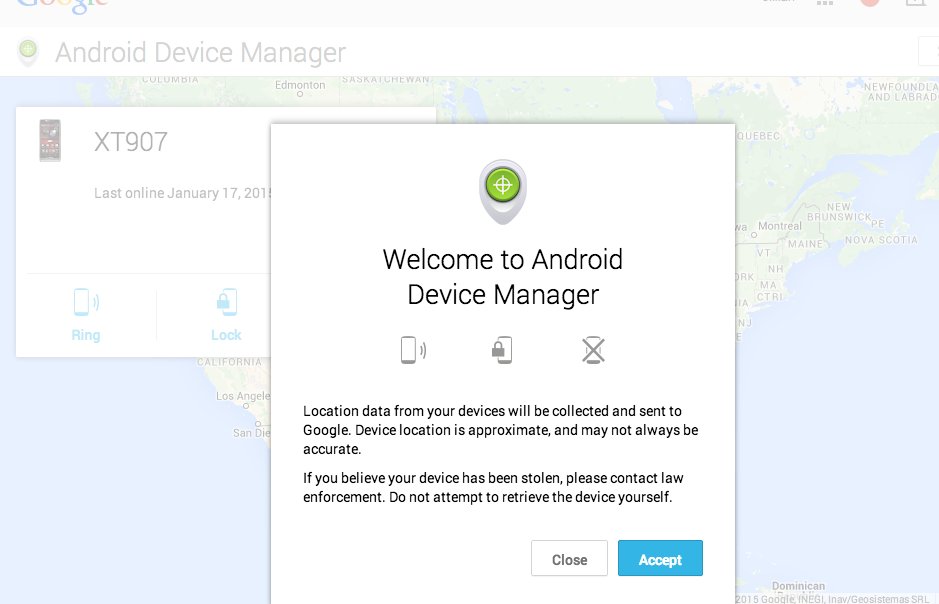This screenshot has height=604, width=939.
Task: Click the Lock padlock icon on device card
Action: click(x=226, y=302)
